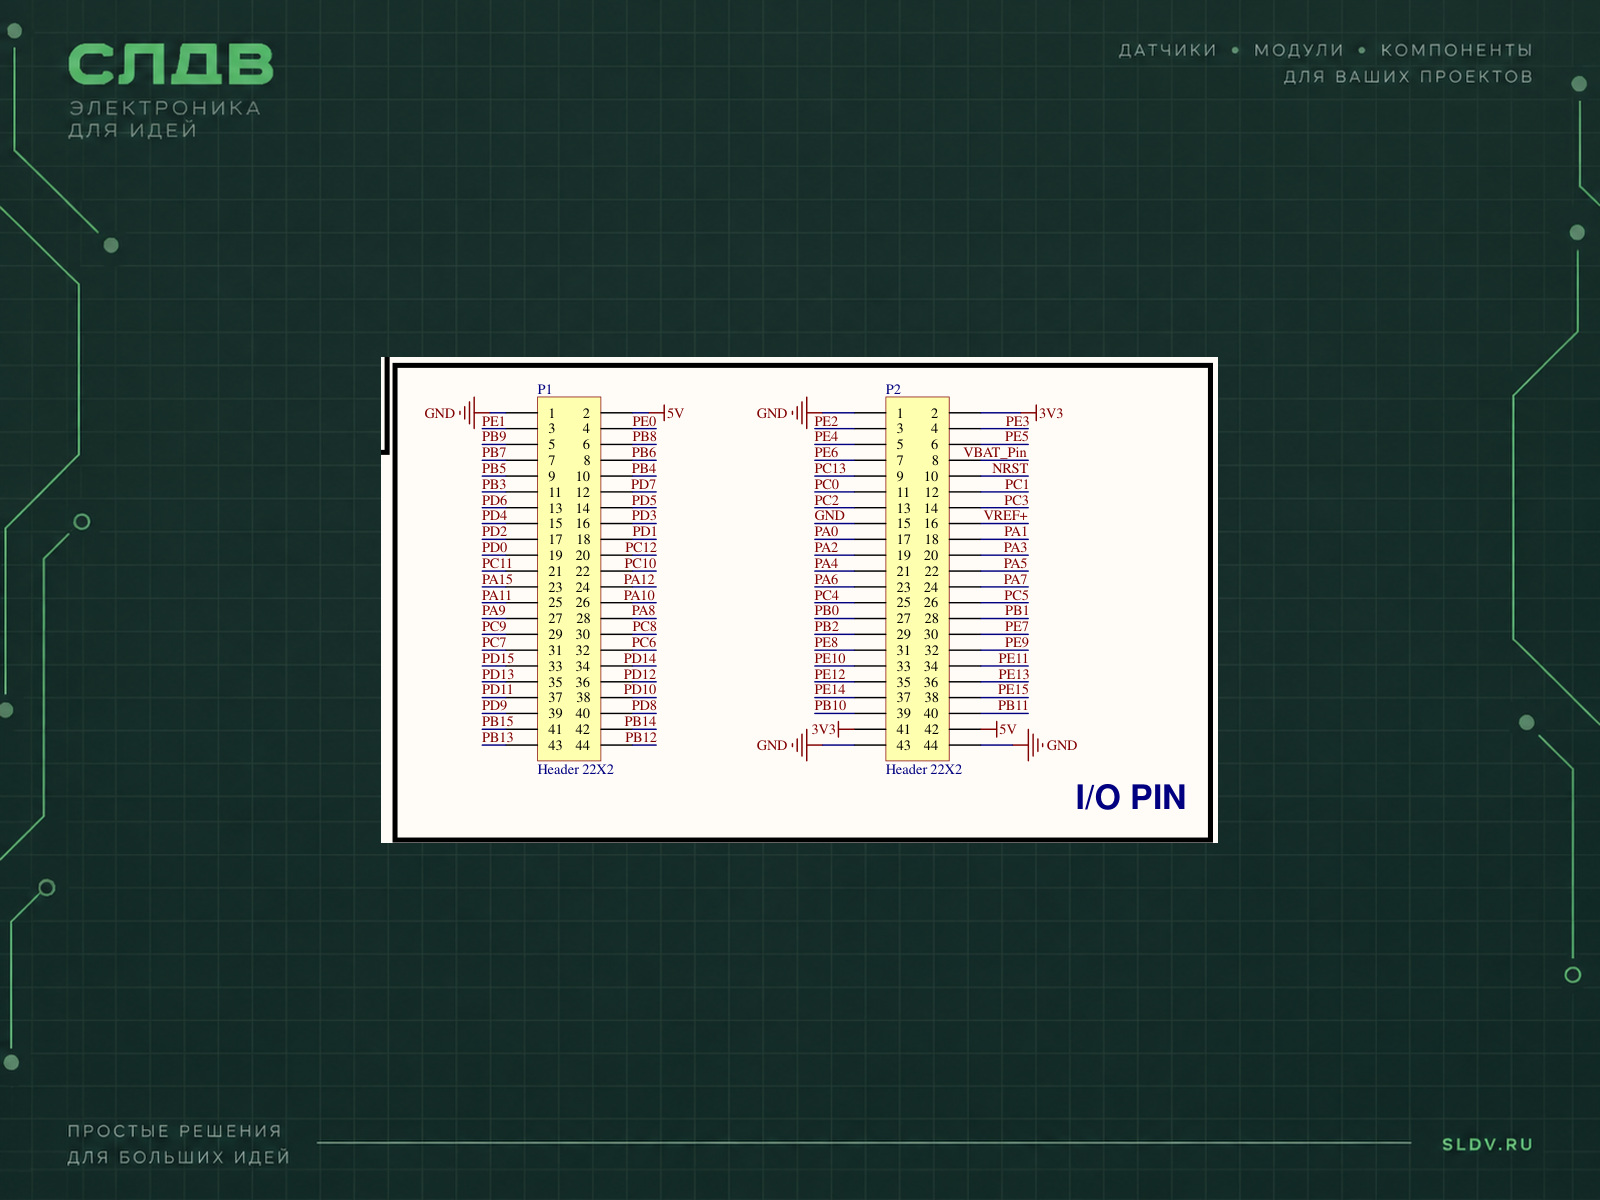The width and height of the screenshot is (1600, 1200).
Task: Select the PA0 pin label
Action: point(826,531)
